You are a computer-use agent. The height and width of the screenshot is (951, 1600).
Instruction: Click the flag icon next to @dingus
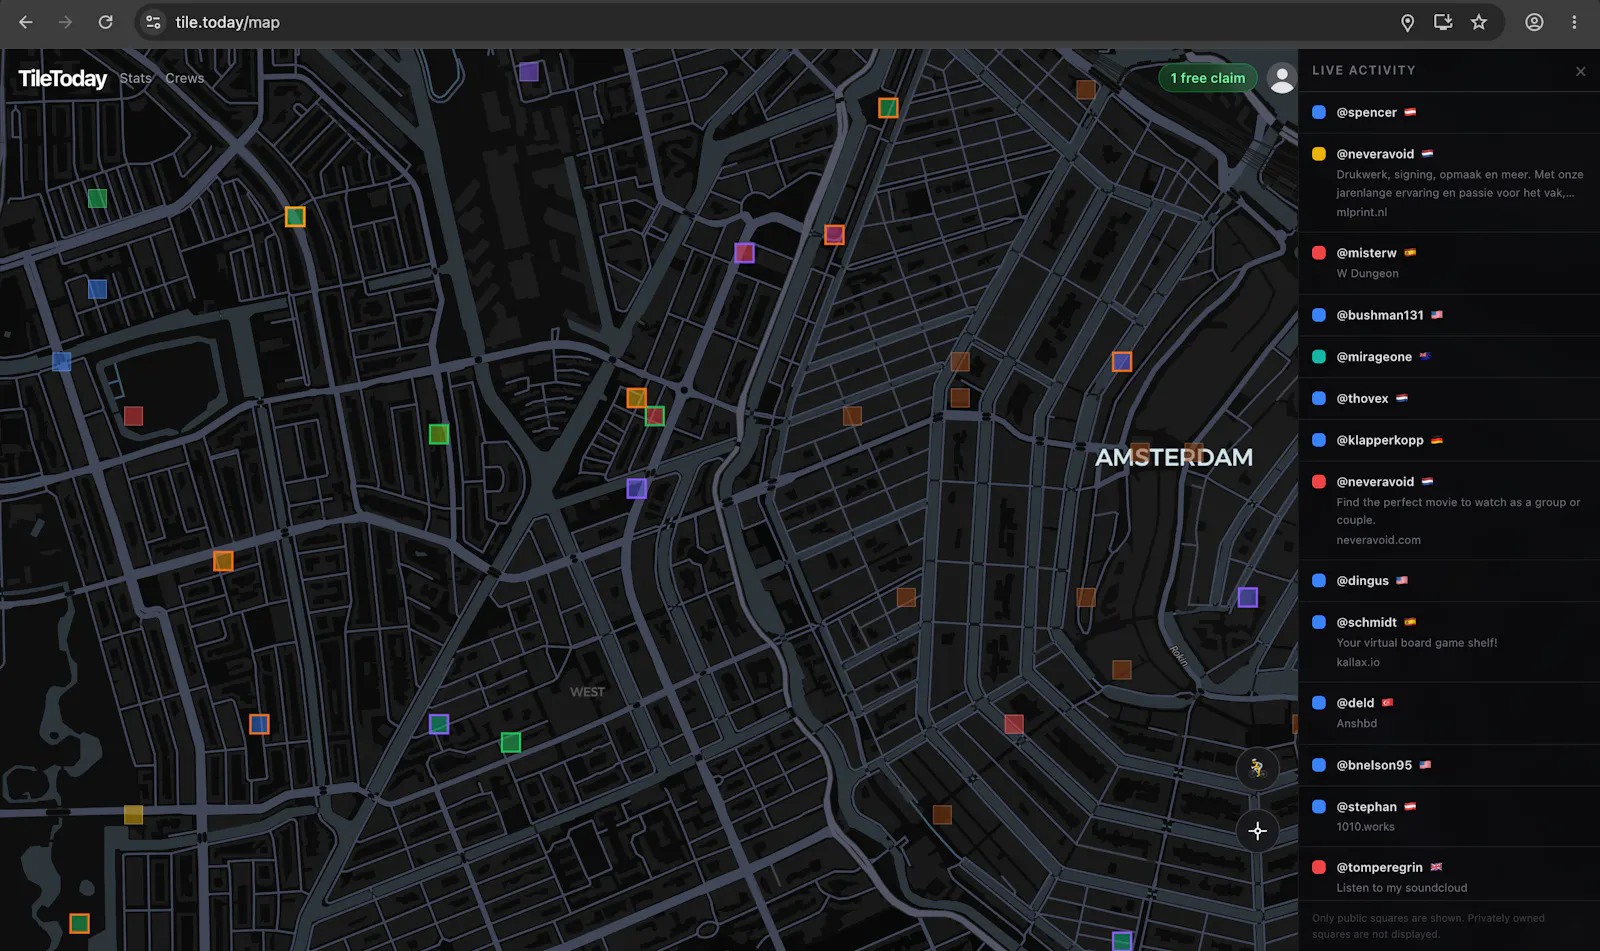point(1402,581)
